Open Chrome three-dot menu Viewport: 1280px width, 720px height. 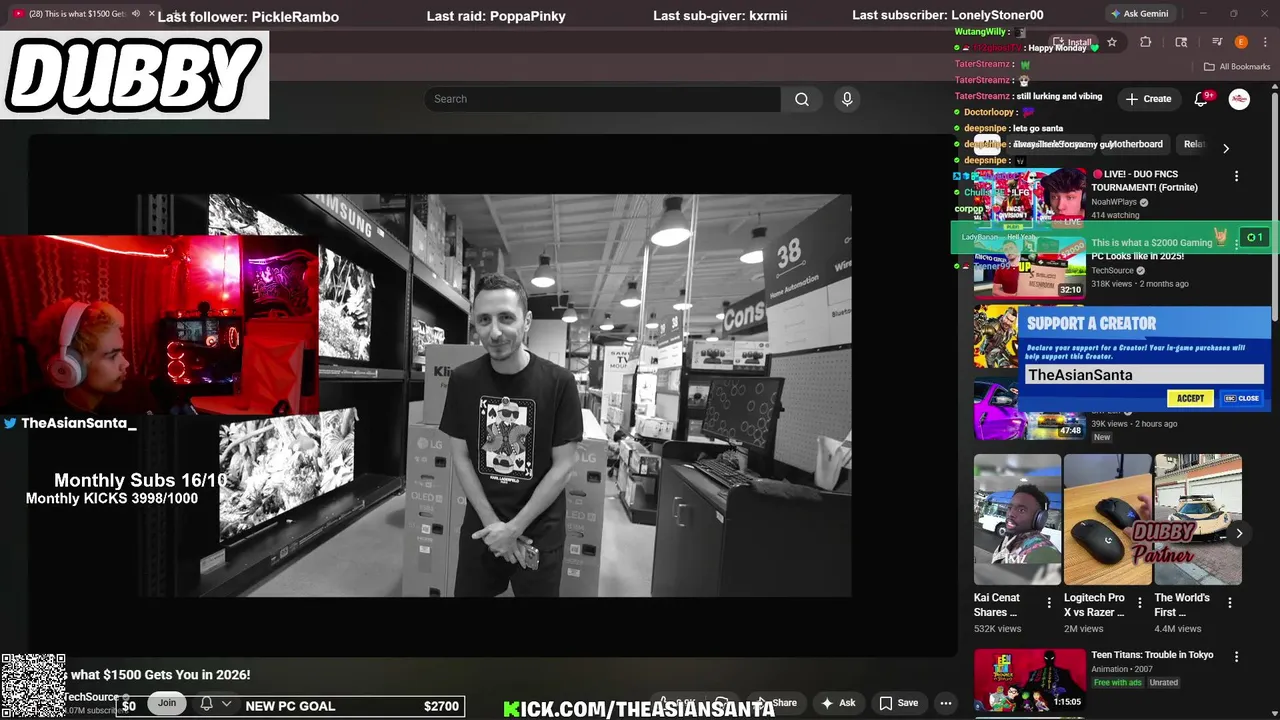coord(1265,42)
